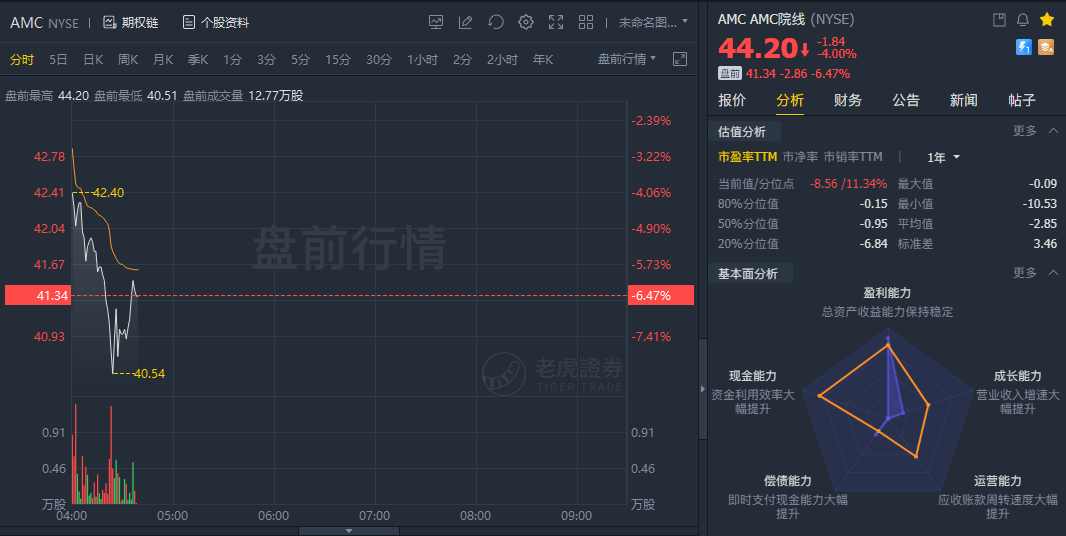Collapse the 基本面分析 section chevron
This screenshot has height=536, width=1066.
click(x=1053, y=273)
